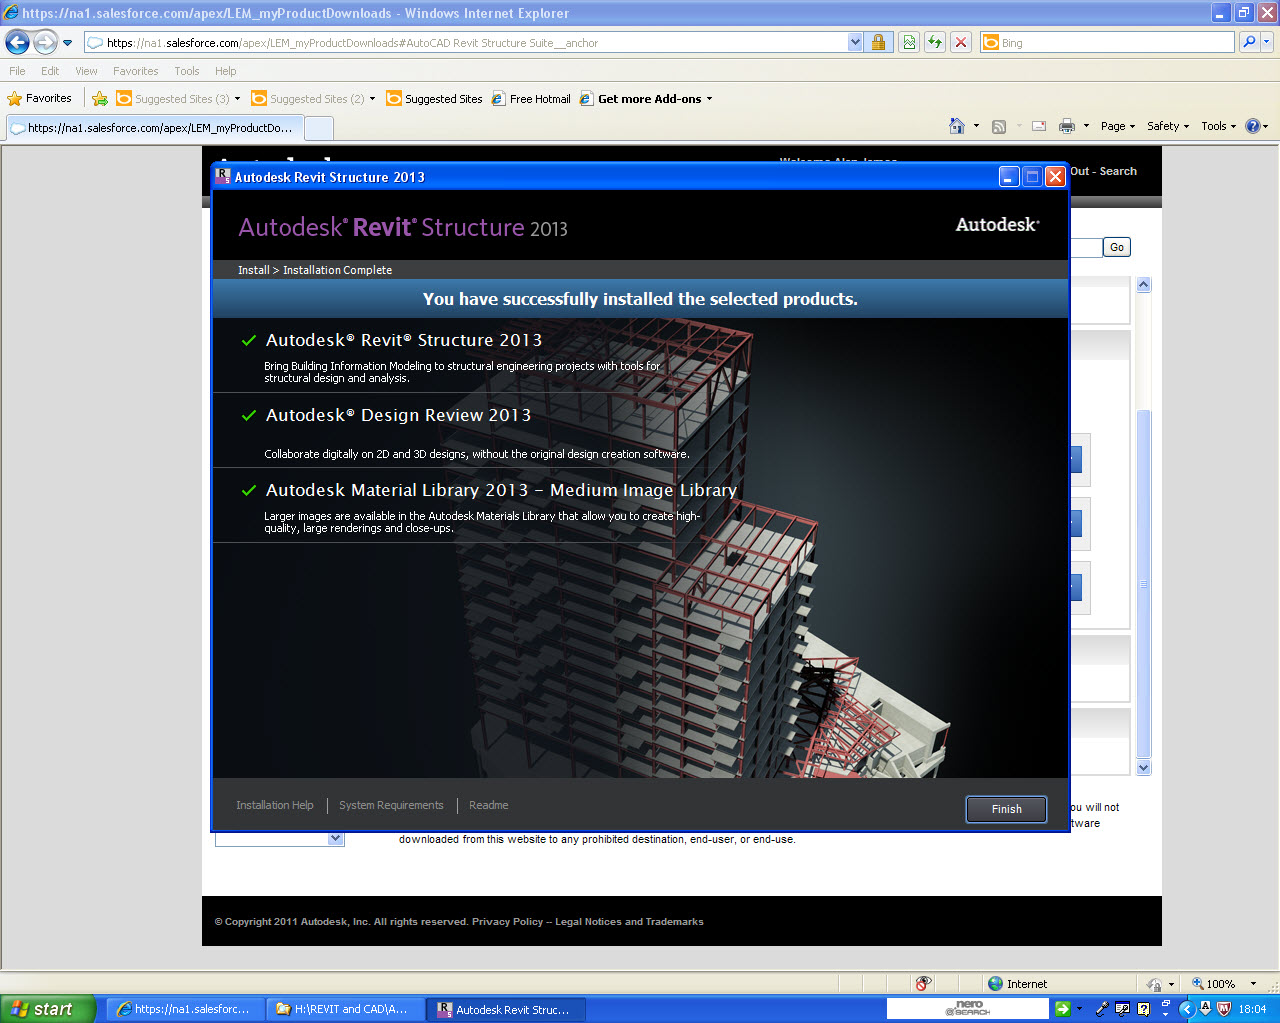Open the Installation Help link
Screen dimensions: 1280x1023
pyautogui.click(x=275, y=805)
